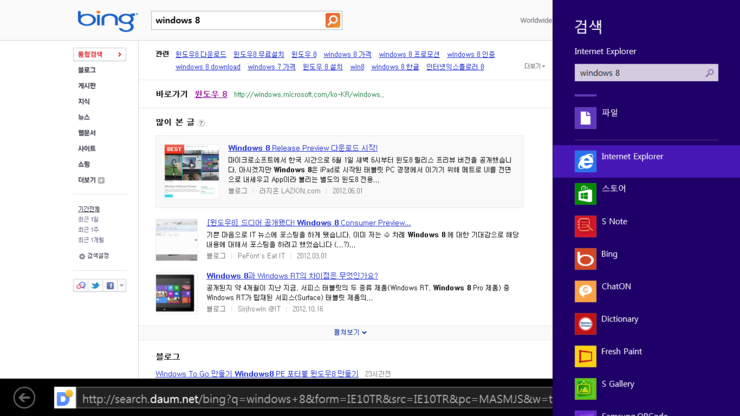Choose the Dictionary app icon

[x=586, y=324]
